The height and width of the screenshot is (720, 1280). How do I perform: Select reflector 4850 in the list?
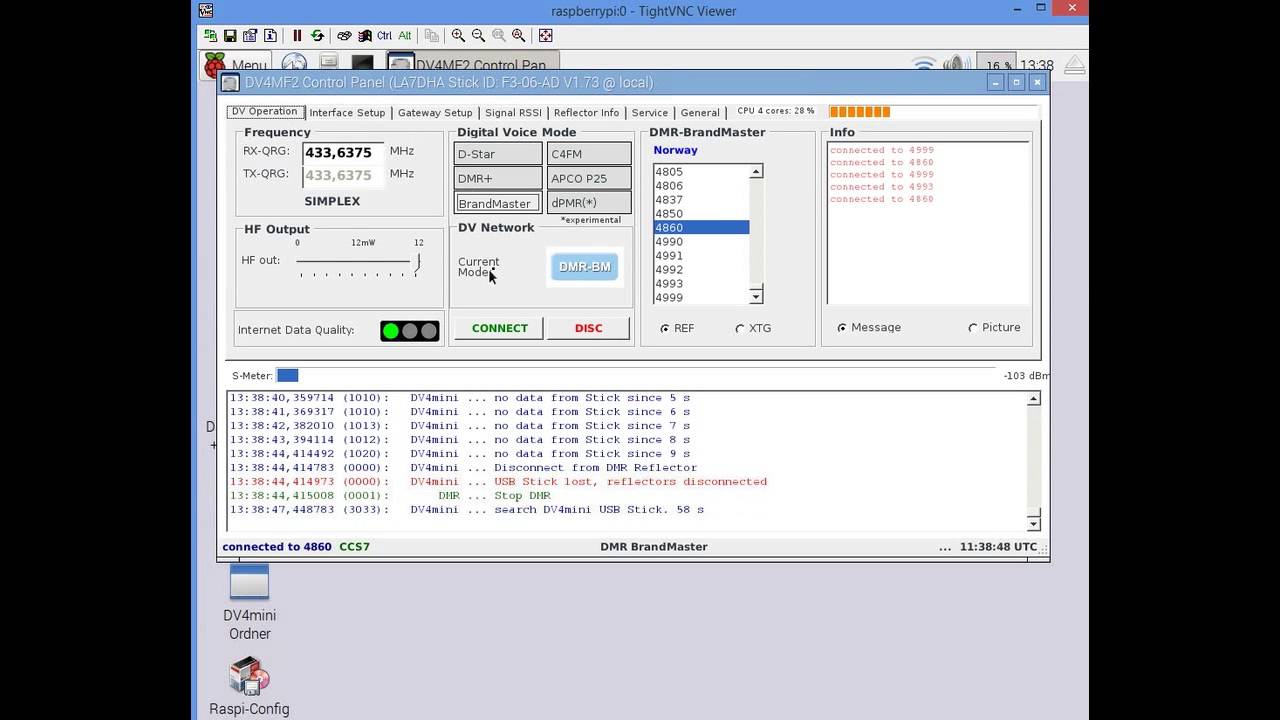pyautogui.click(x=701, y=214)
